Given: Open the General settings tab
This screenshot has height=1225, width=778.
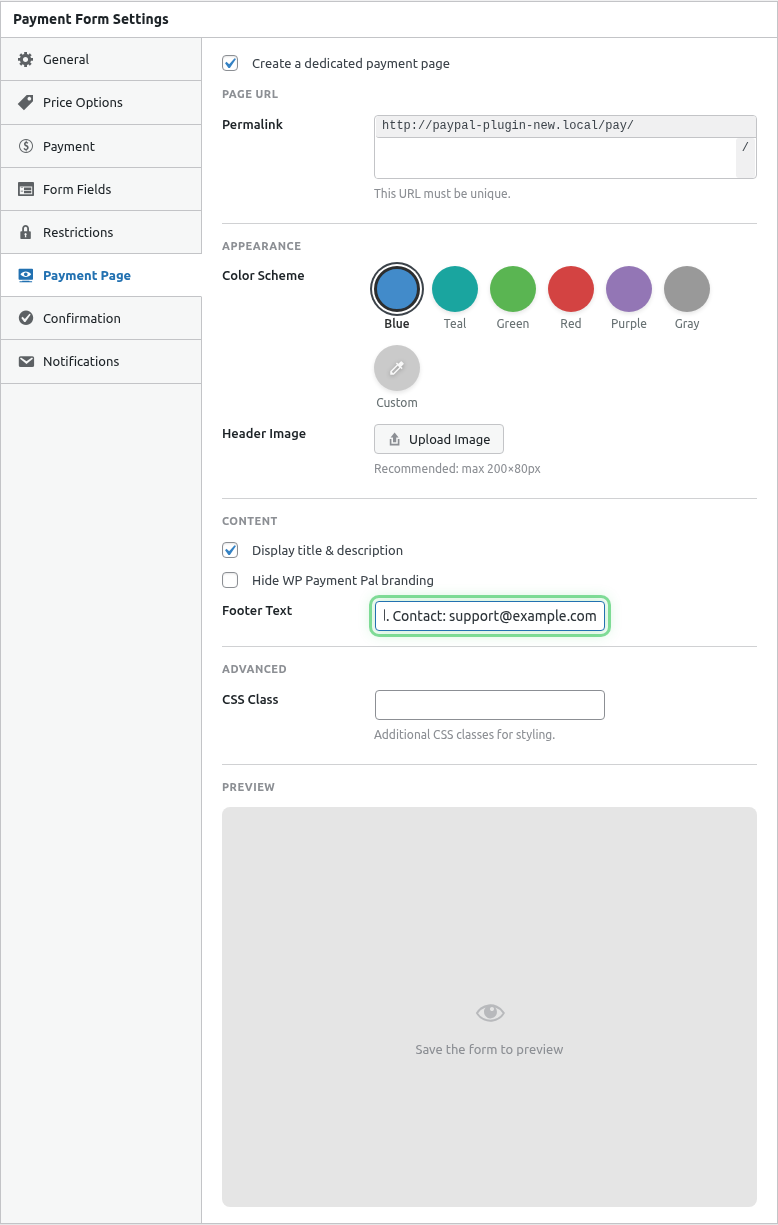Looking at the screenshot, I should tap(68, 59).
